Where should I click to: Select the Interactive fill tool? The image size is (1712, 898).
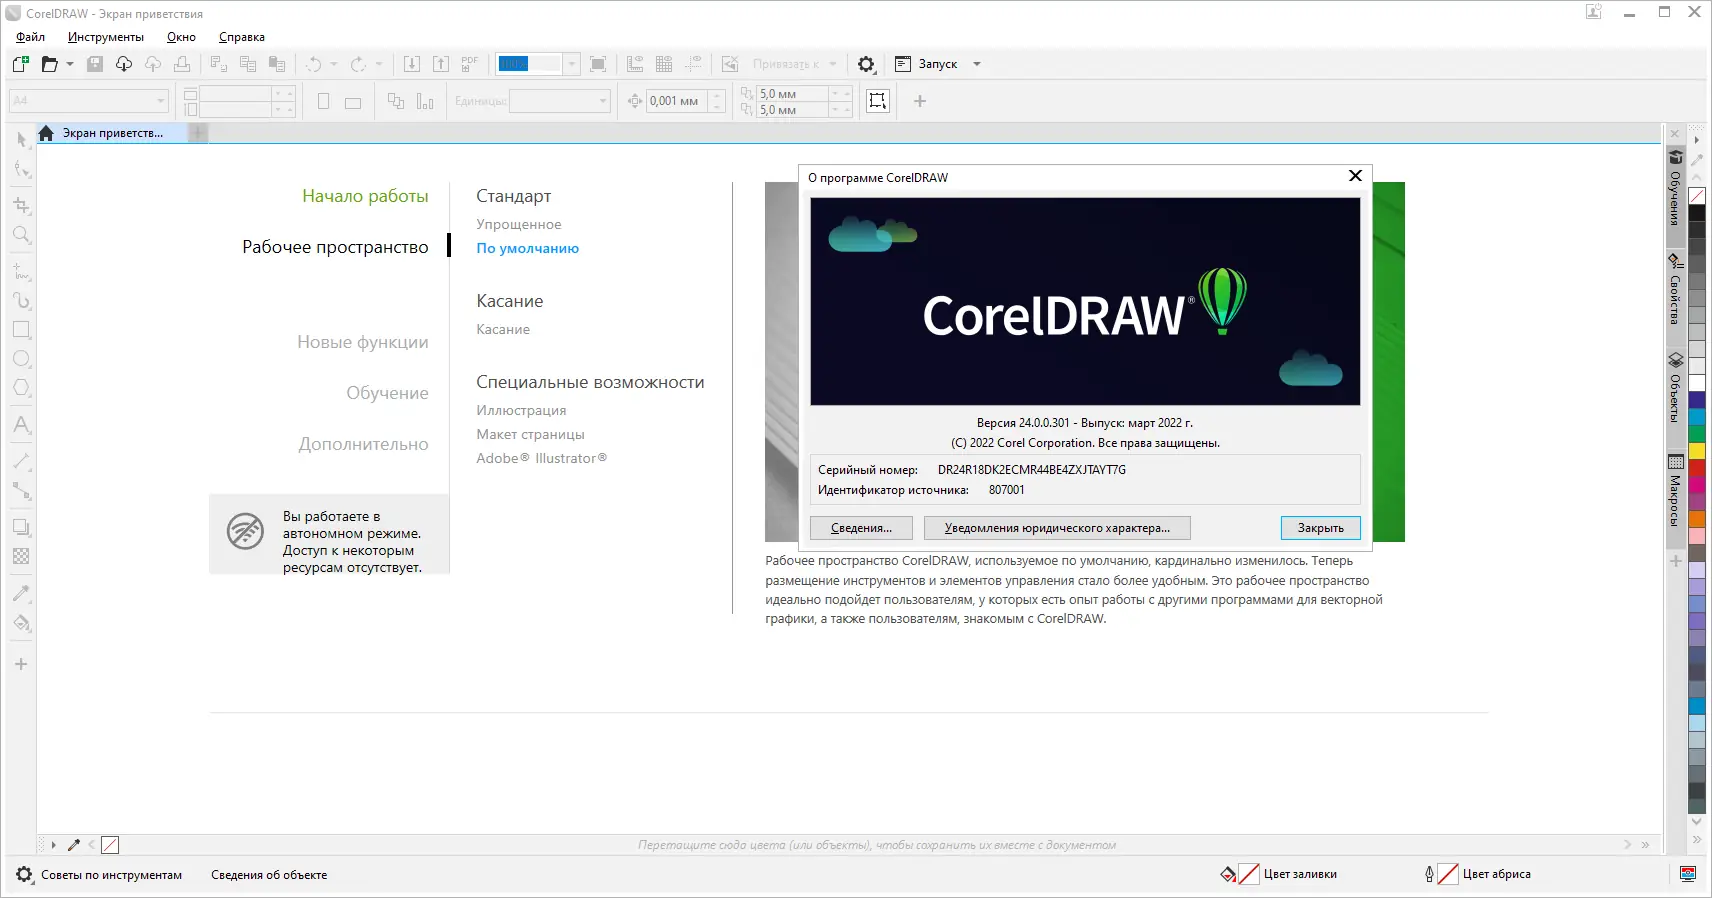click(21, 623)
